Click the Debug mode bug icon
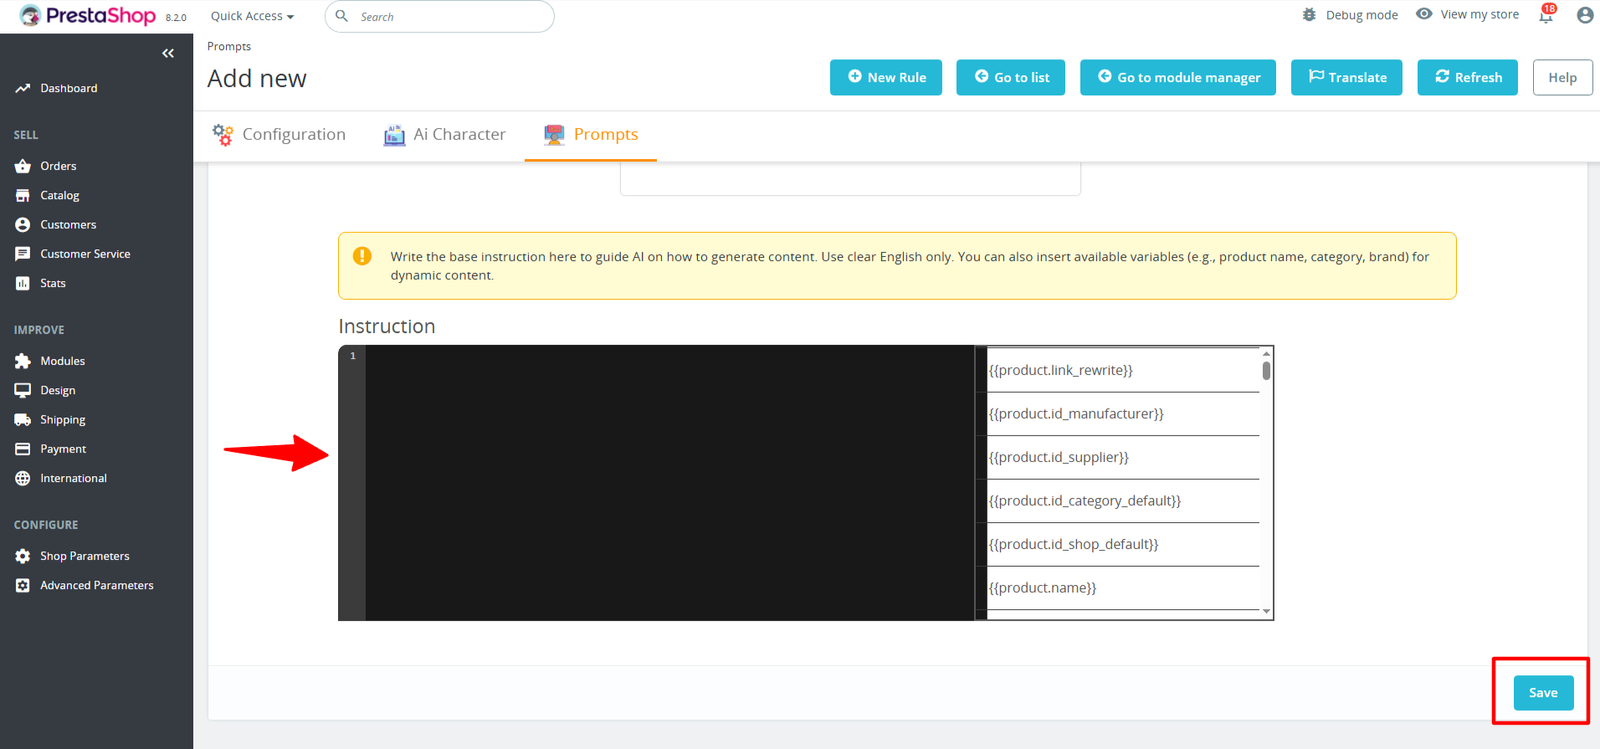This screenshot has width=1600, height=749. (x=1309, y=15)
